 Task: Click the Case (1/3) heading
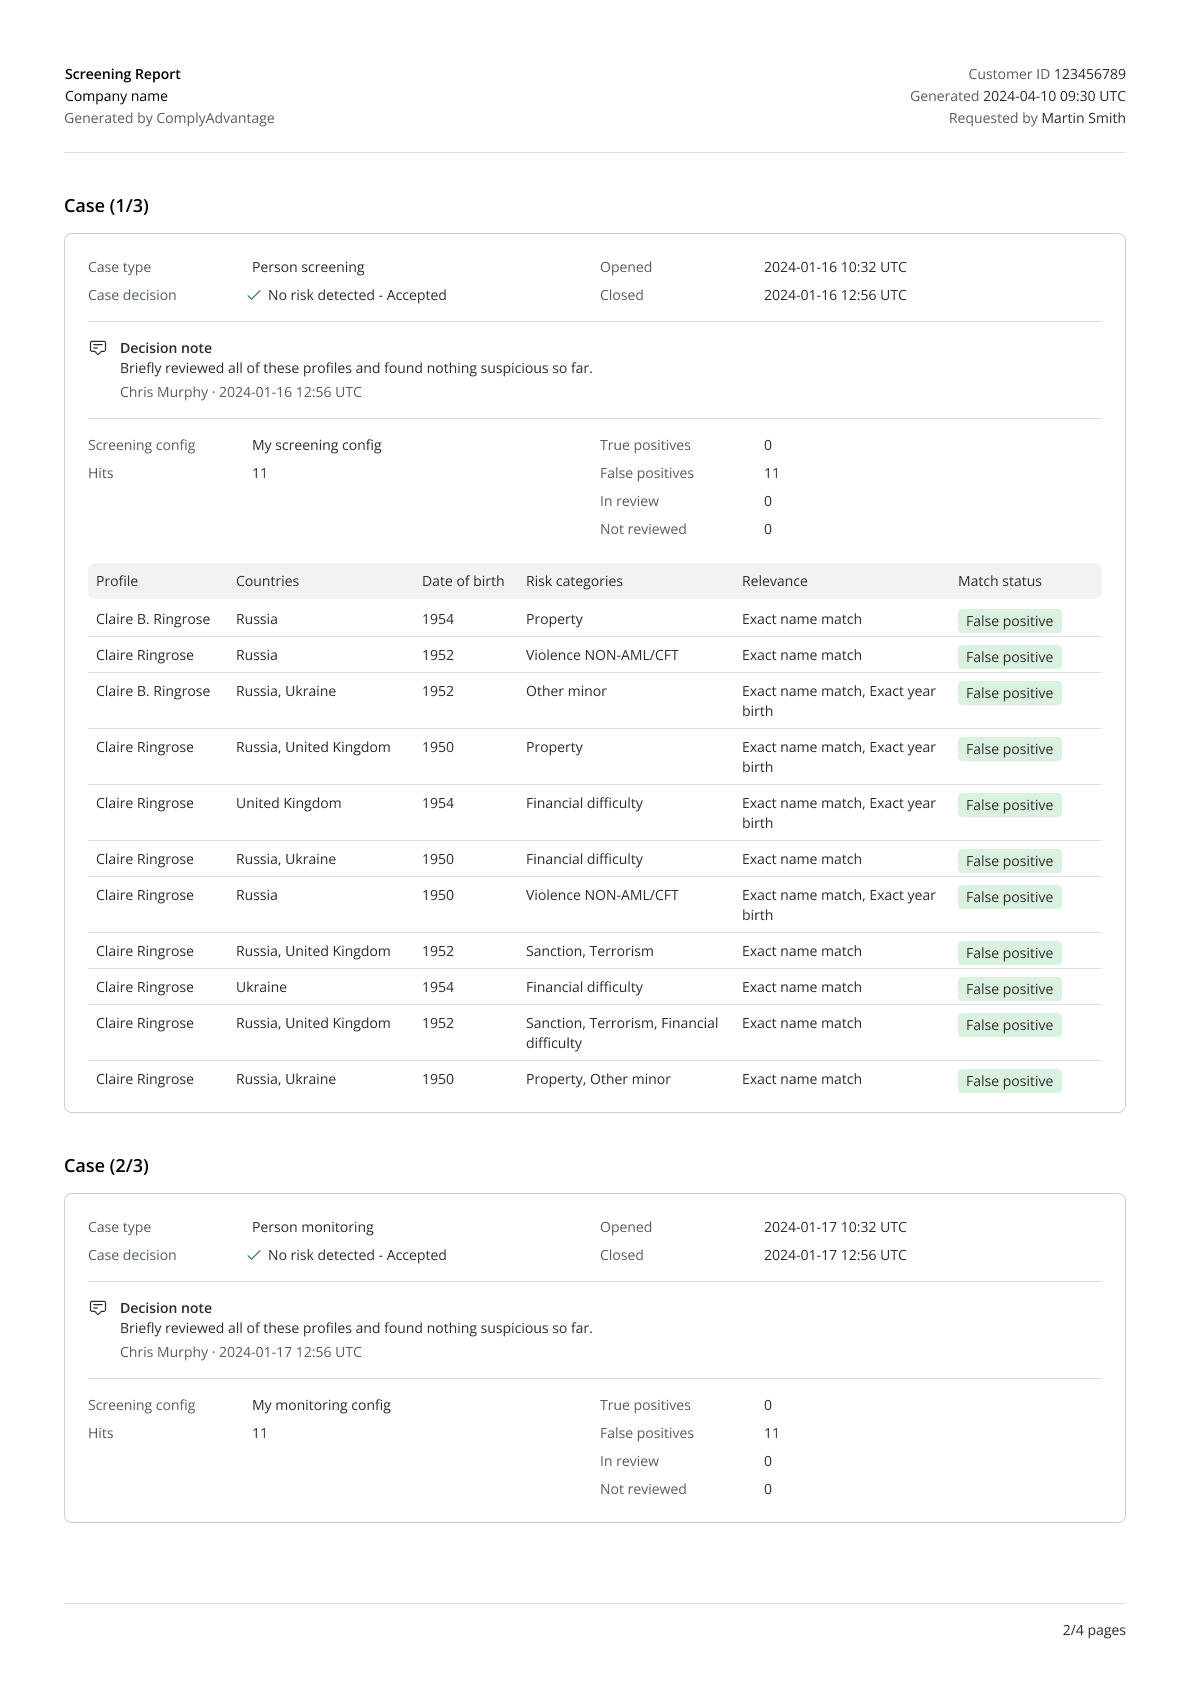click(x=106, y=206)
